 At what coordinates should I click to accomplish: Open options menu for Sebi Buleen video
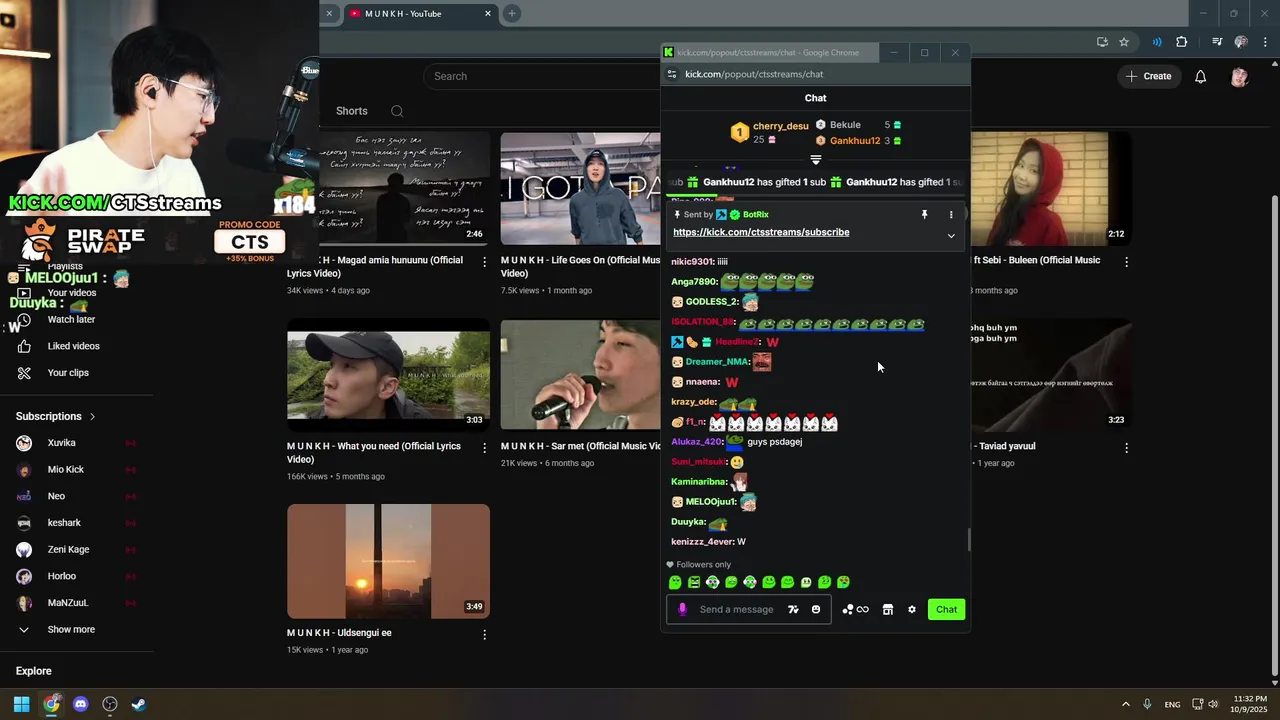(1127, 262)
